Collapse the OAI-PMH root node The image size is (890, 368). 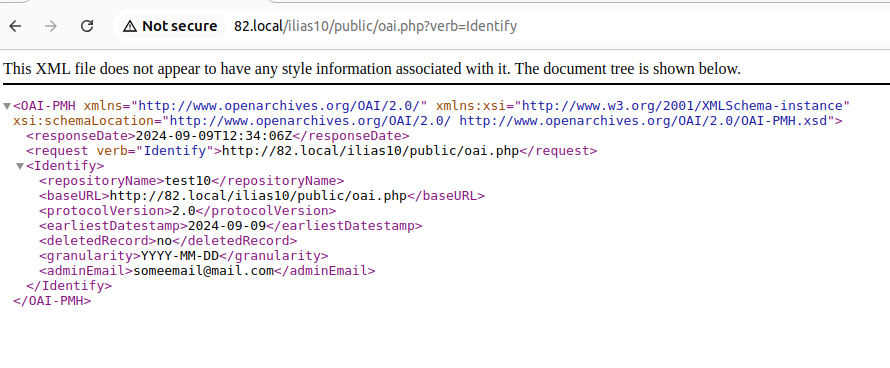click(x=7, y=106)
